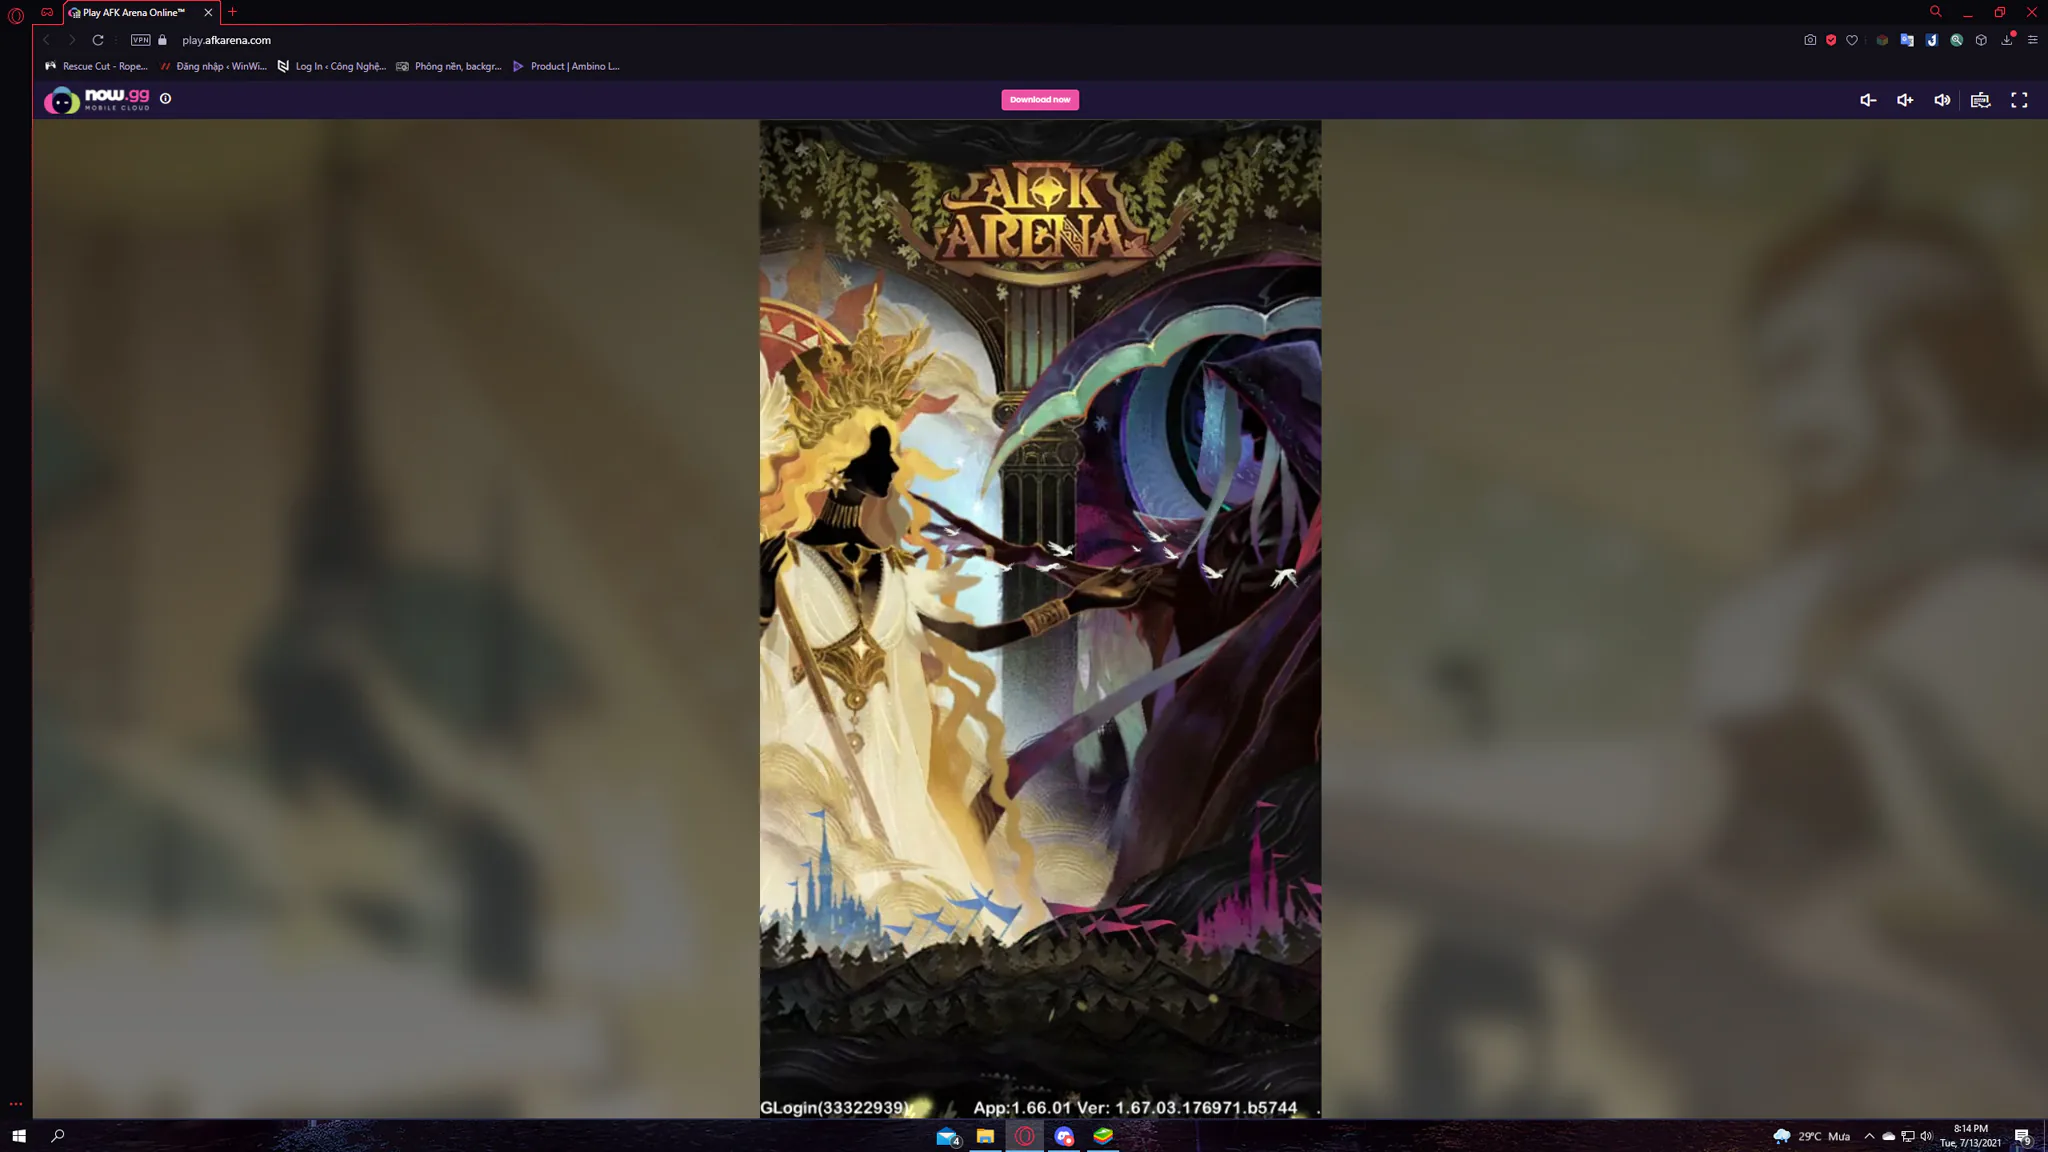Viewport: 2048px width, 1152px height.
Task: Click the Opera GX taskbar icon
Action: point(1025,1136)
